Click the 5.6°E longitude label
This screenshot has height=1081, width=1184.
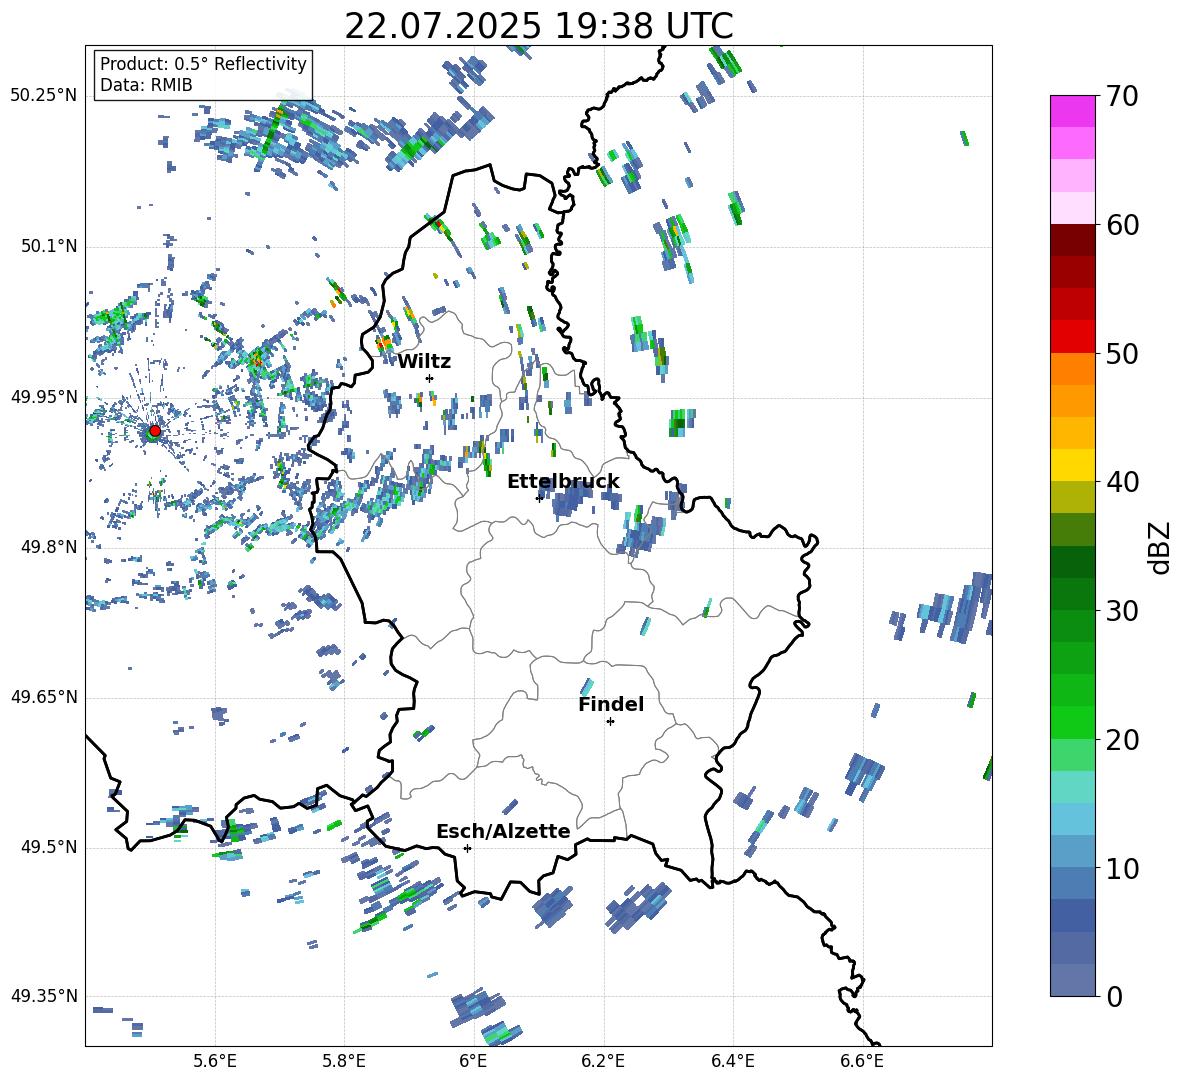(215, 1062)
